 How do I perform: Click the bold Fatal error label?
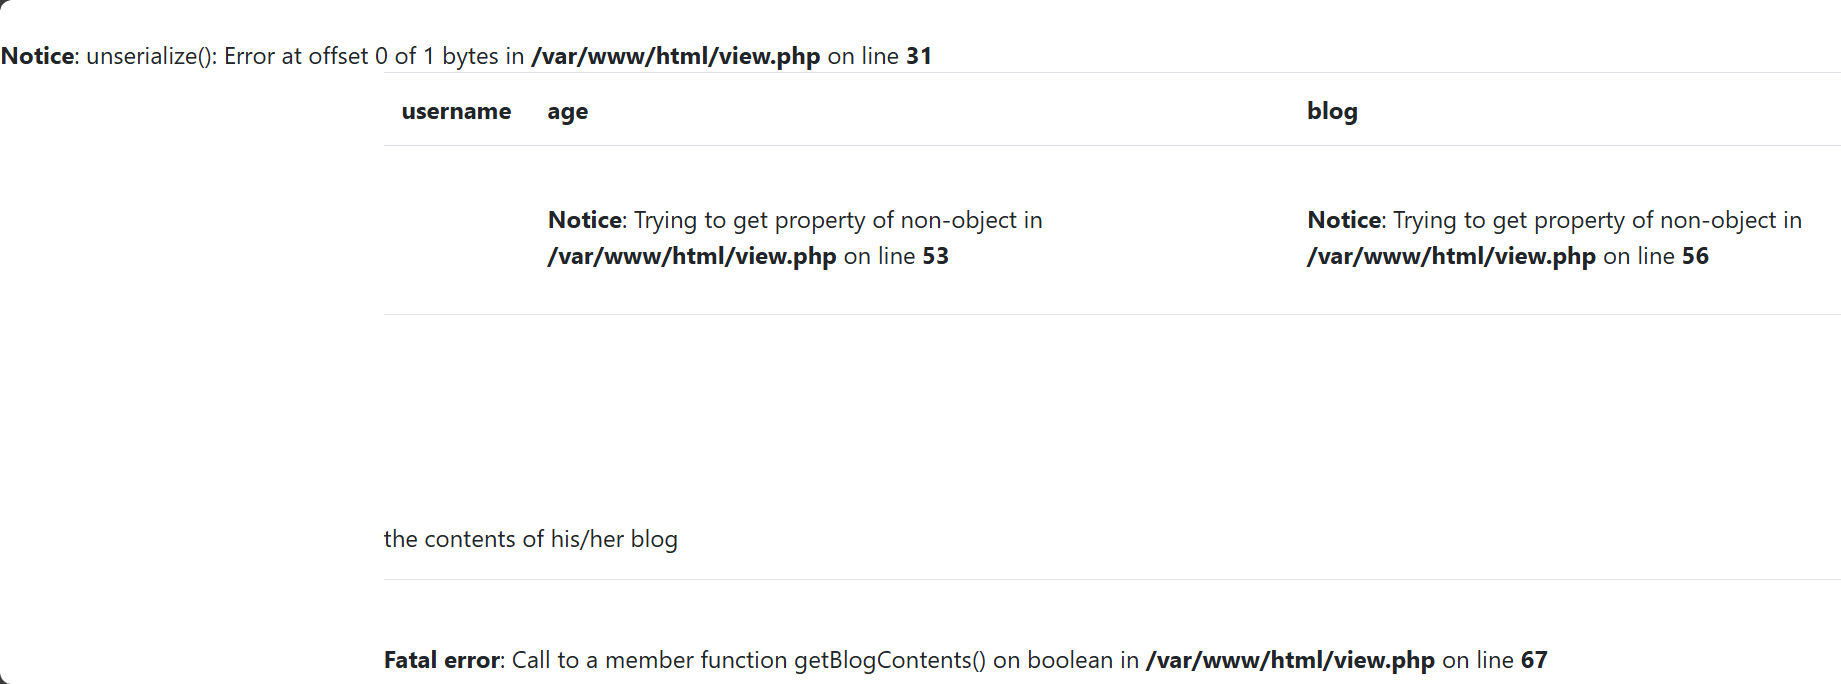[x=441, y=660]
